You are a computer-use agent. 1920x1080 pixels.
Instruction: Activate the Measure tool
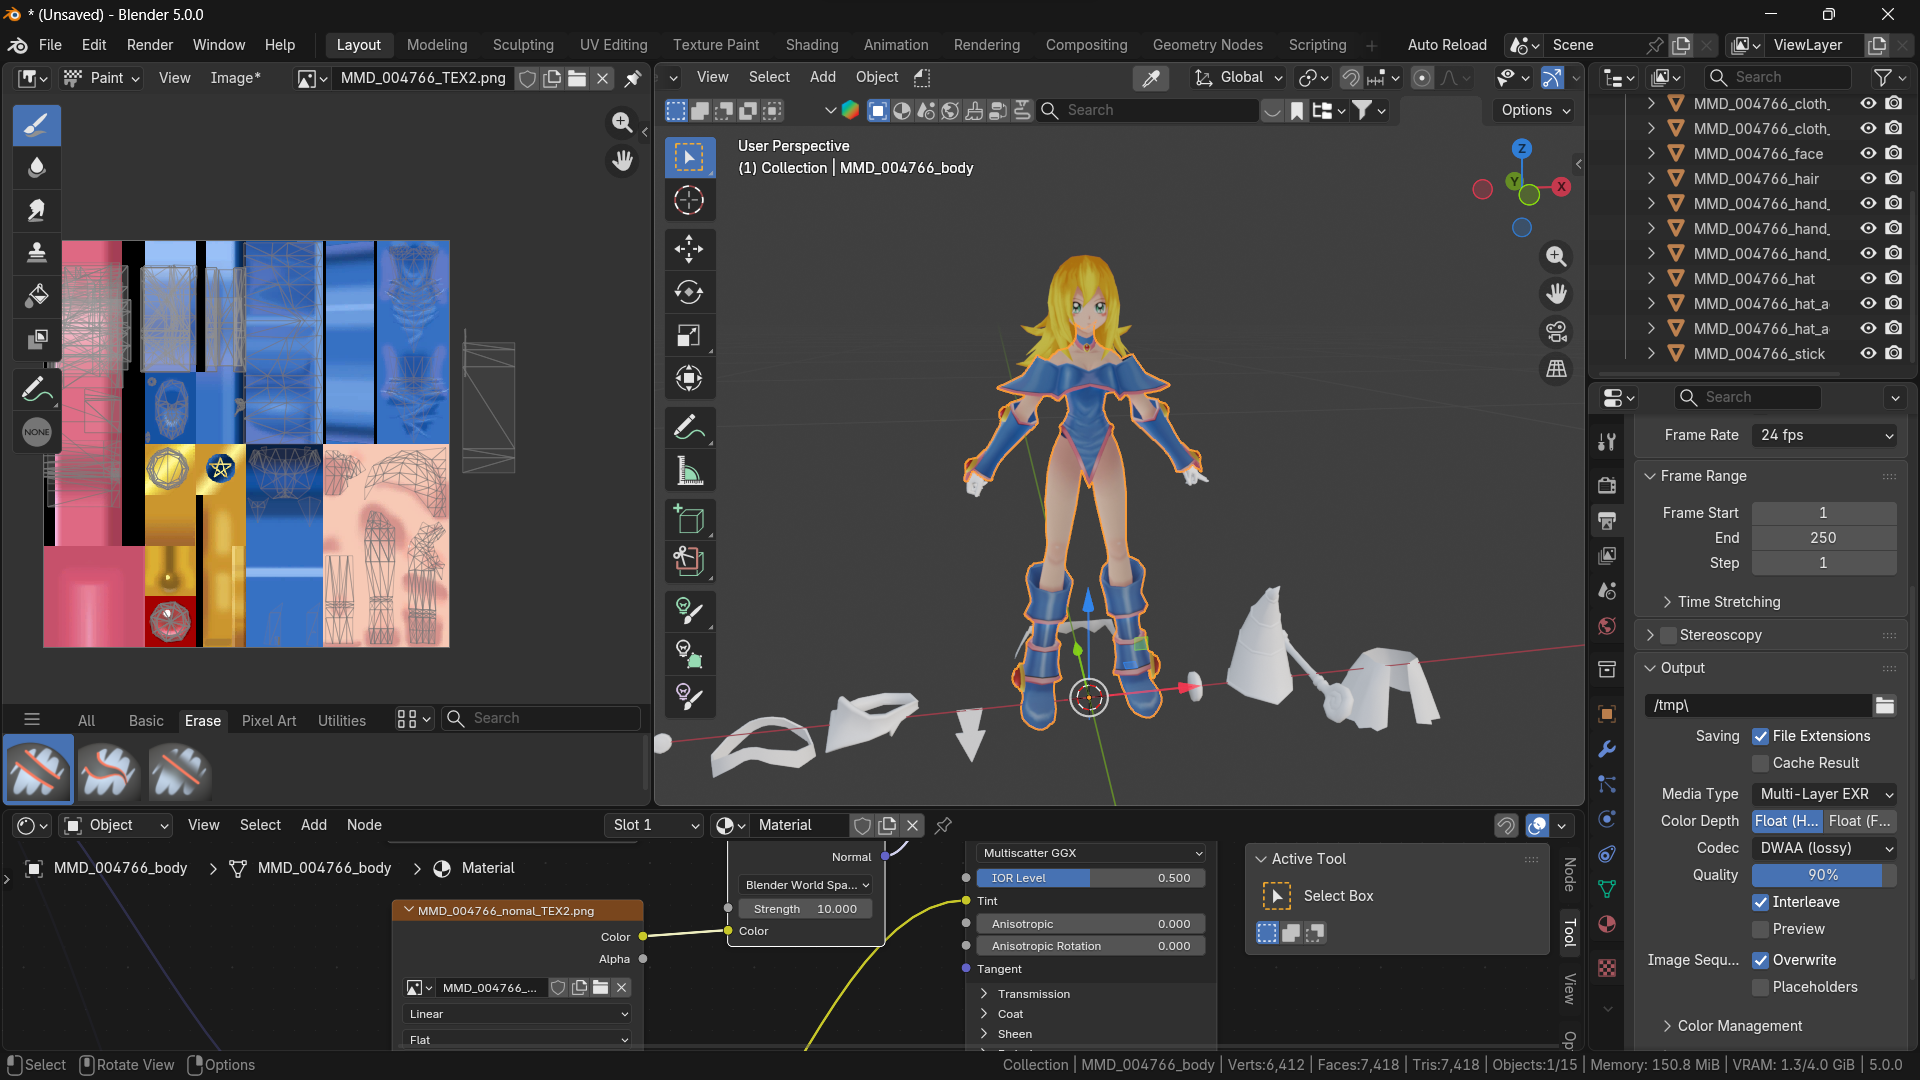689,470
